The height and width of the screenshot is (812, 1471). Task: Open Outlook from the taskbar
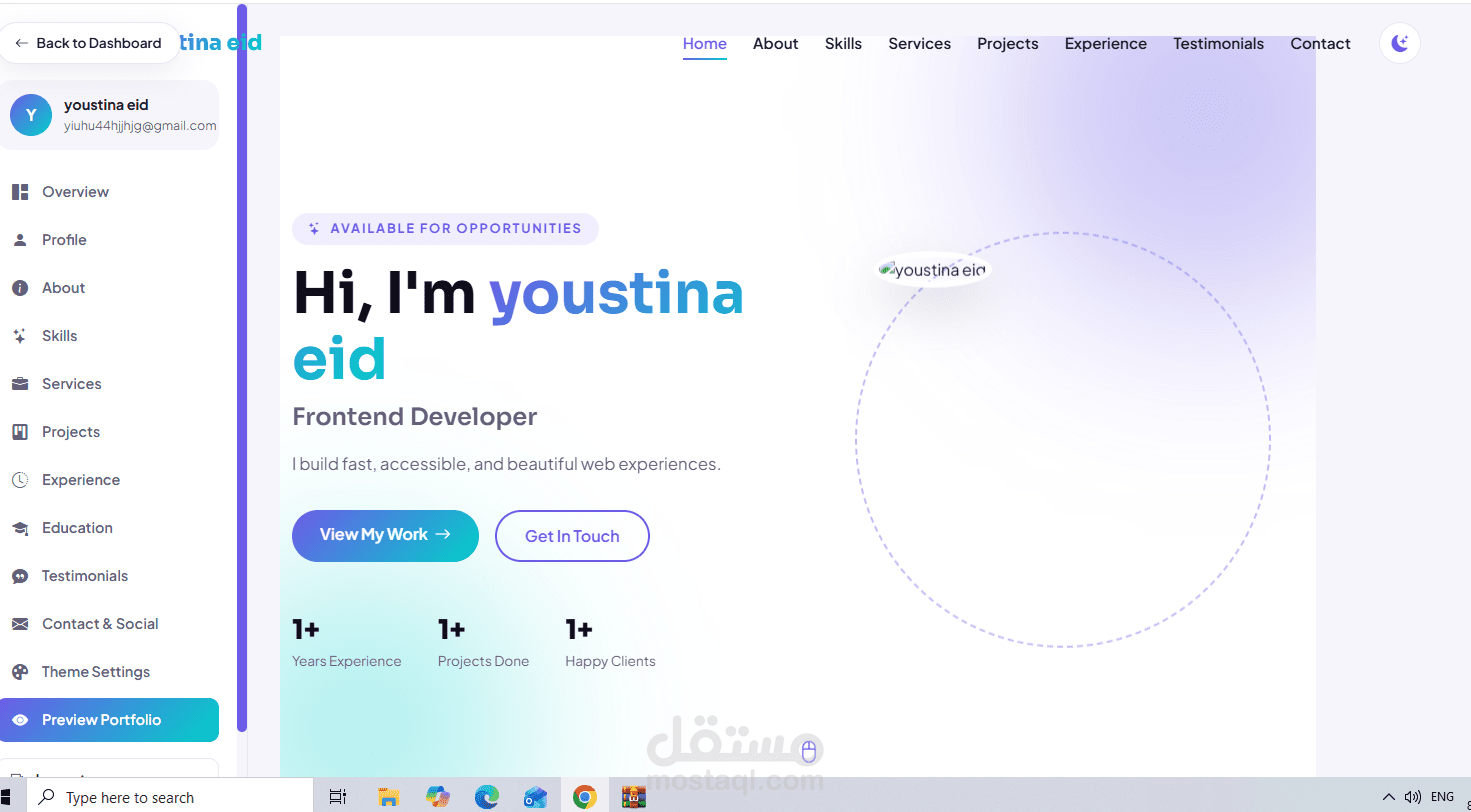pos(536,797)
